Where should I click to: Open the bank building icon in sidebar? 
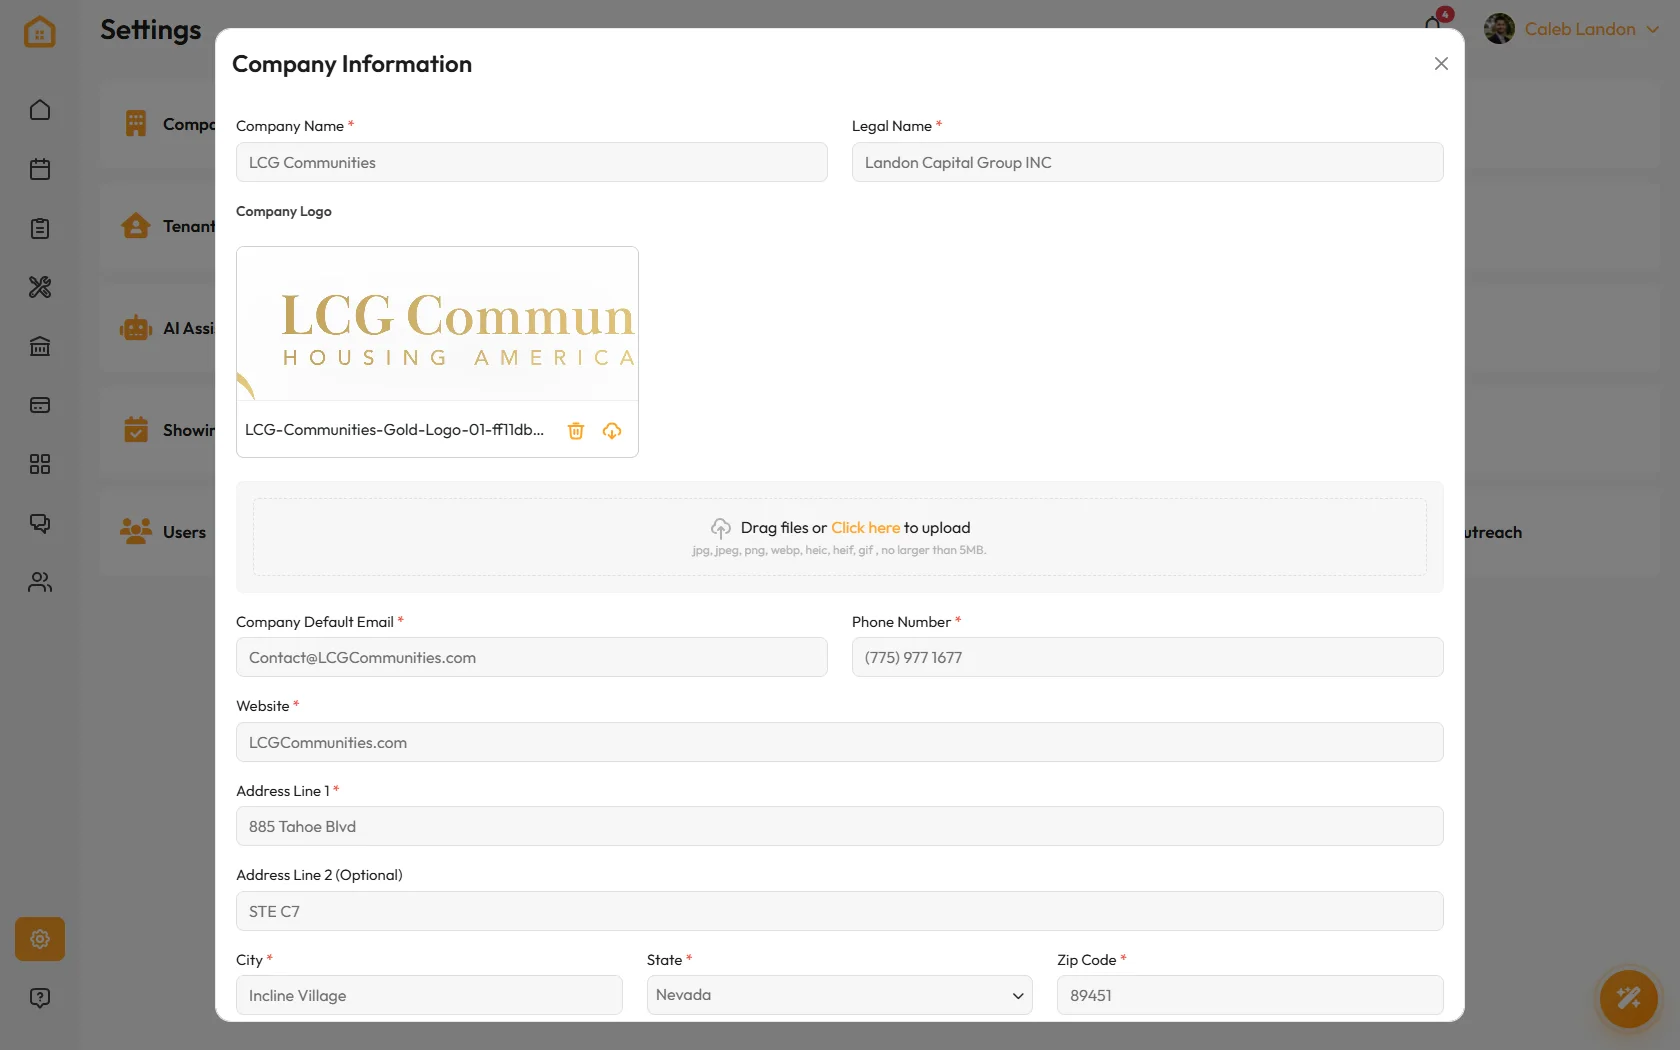coord(40,346)
